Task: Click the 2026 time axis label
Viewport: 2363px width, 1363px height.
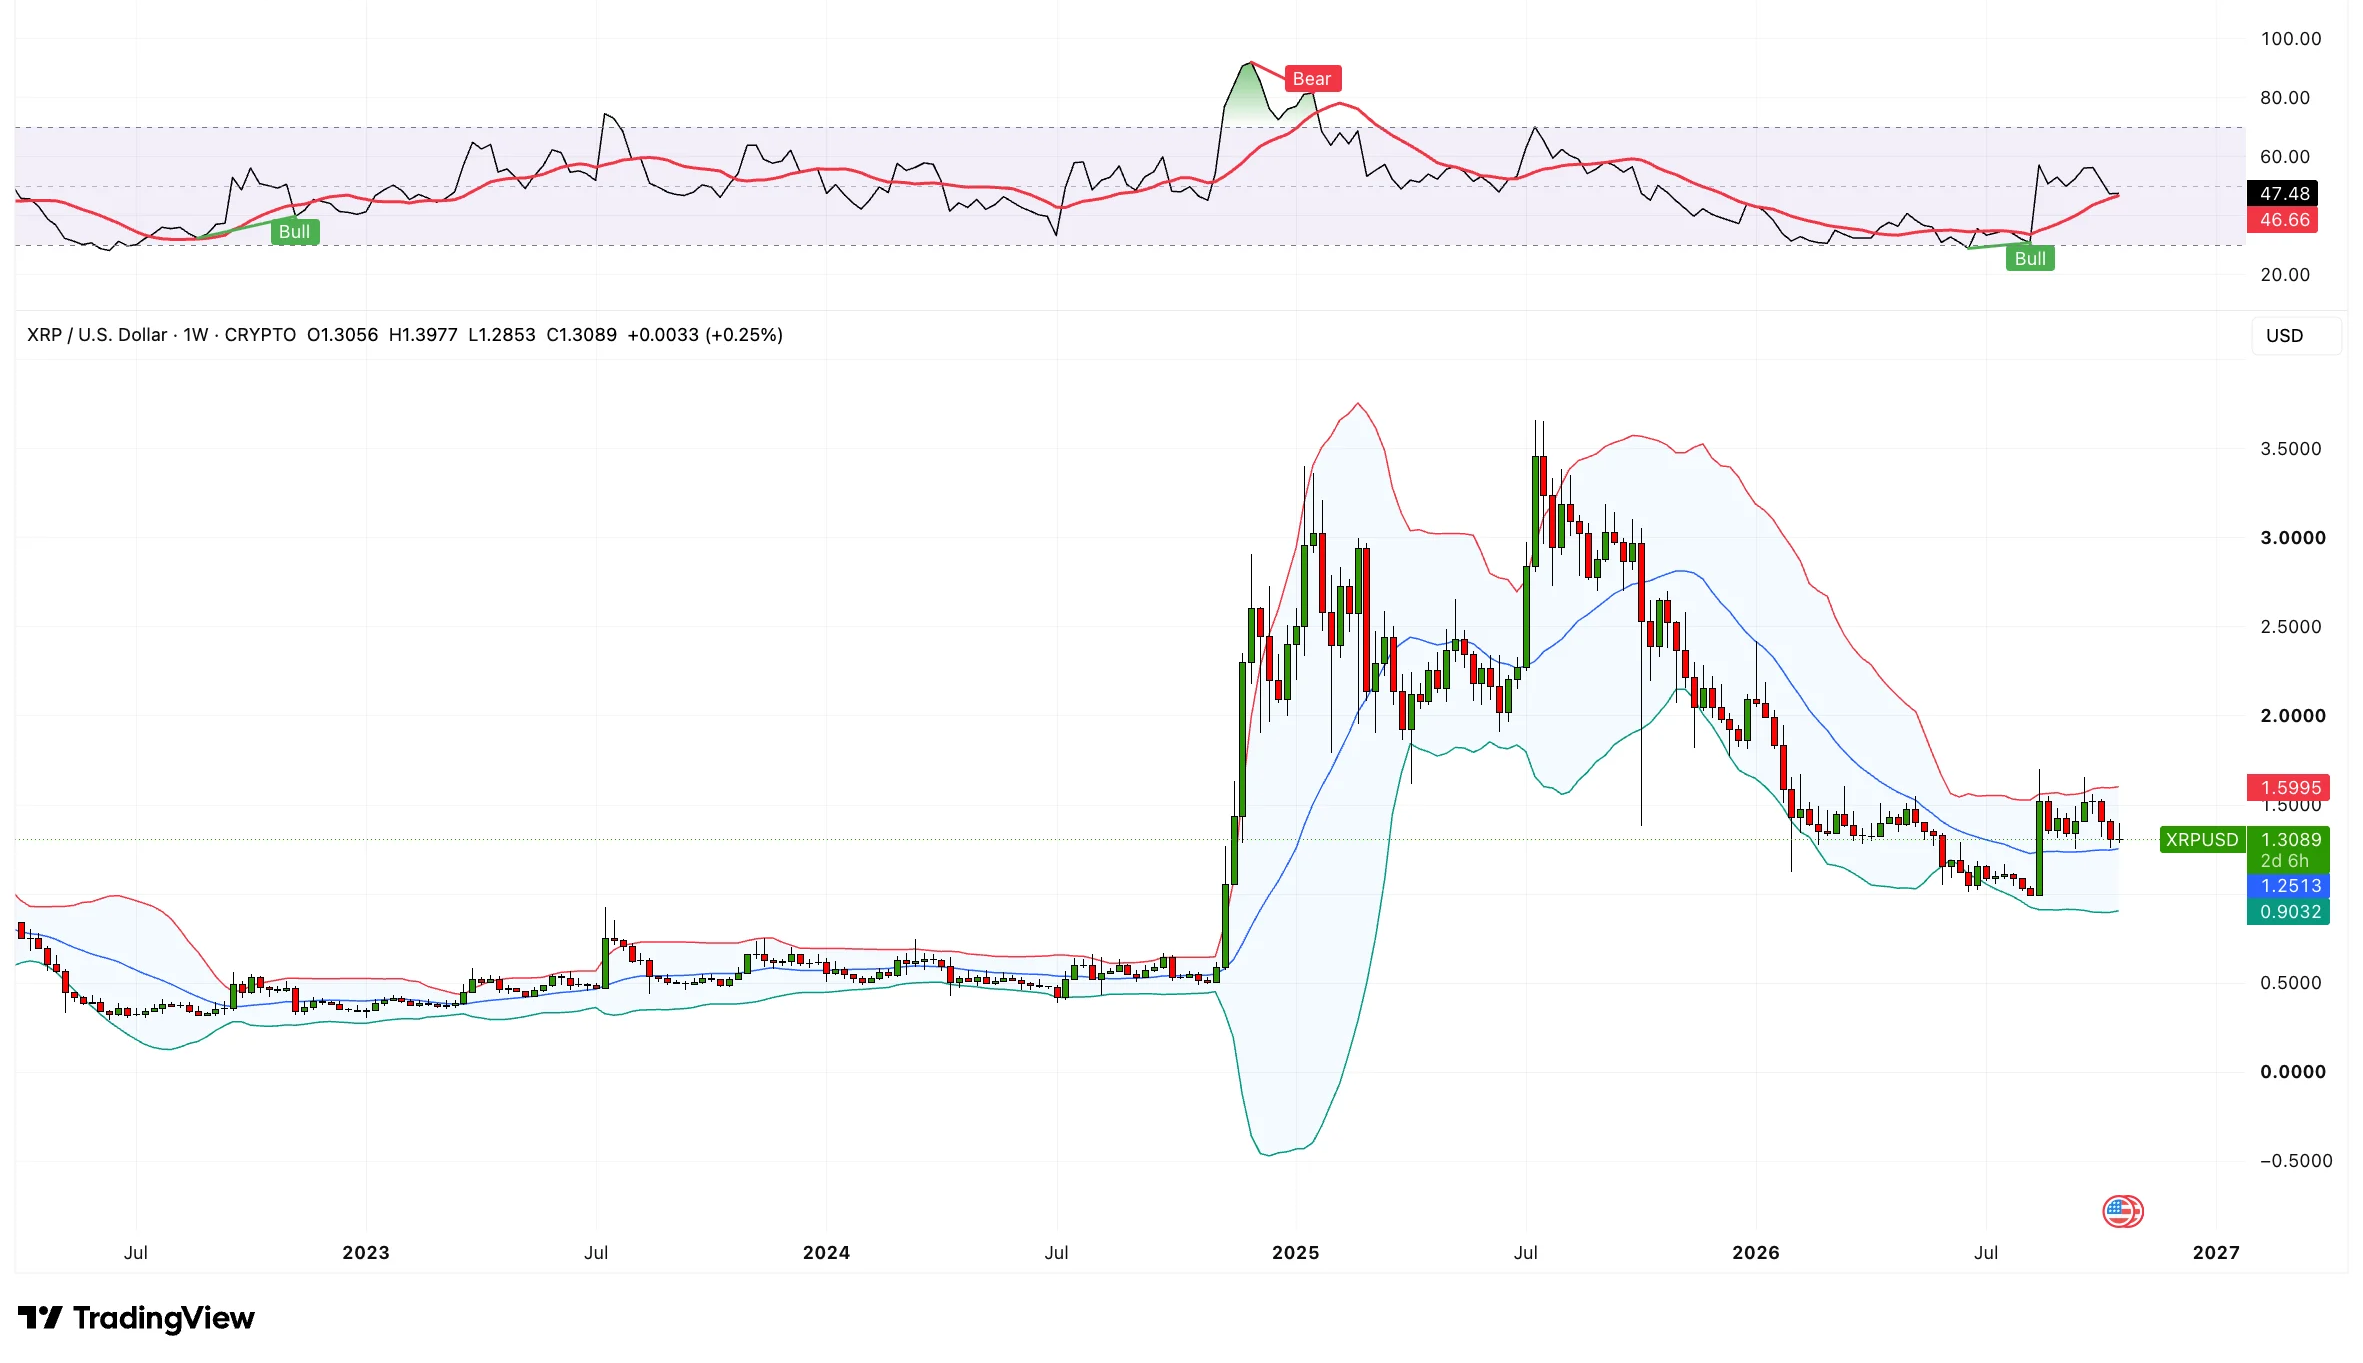Action: [1756, 1253]
